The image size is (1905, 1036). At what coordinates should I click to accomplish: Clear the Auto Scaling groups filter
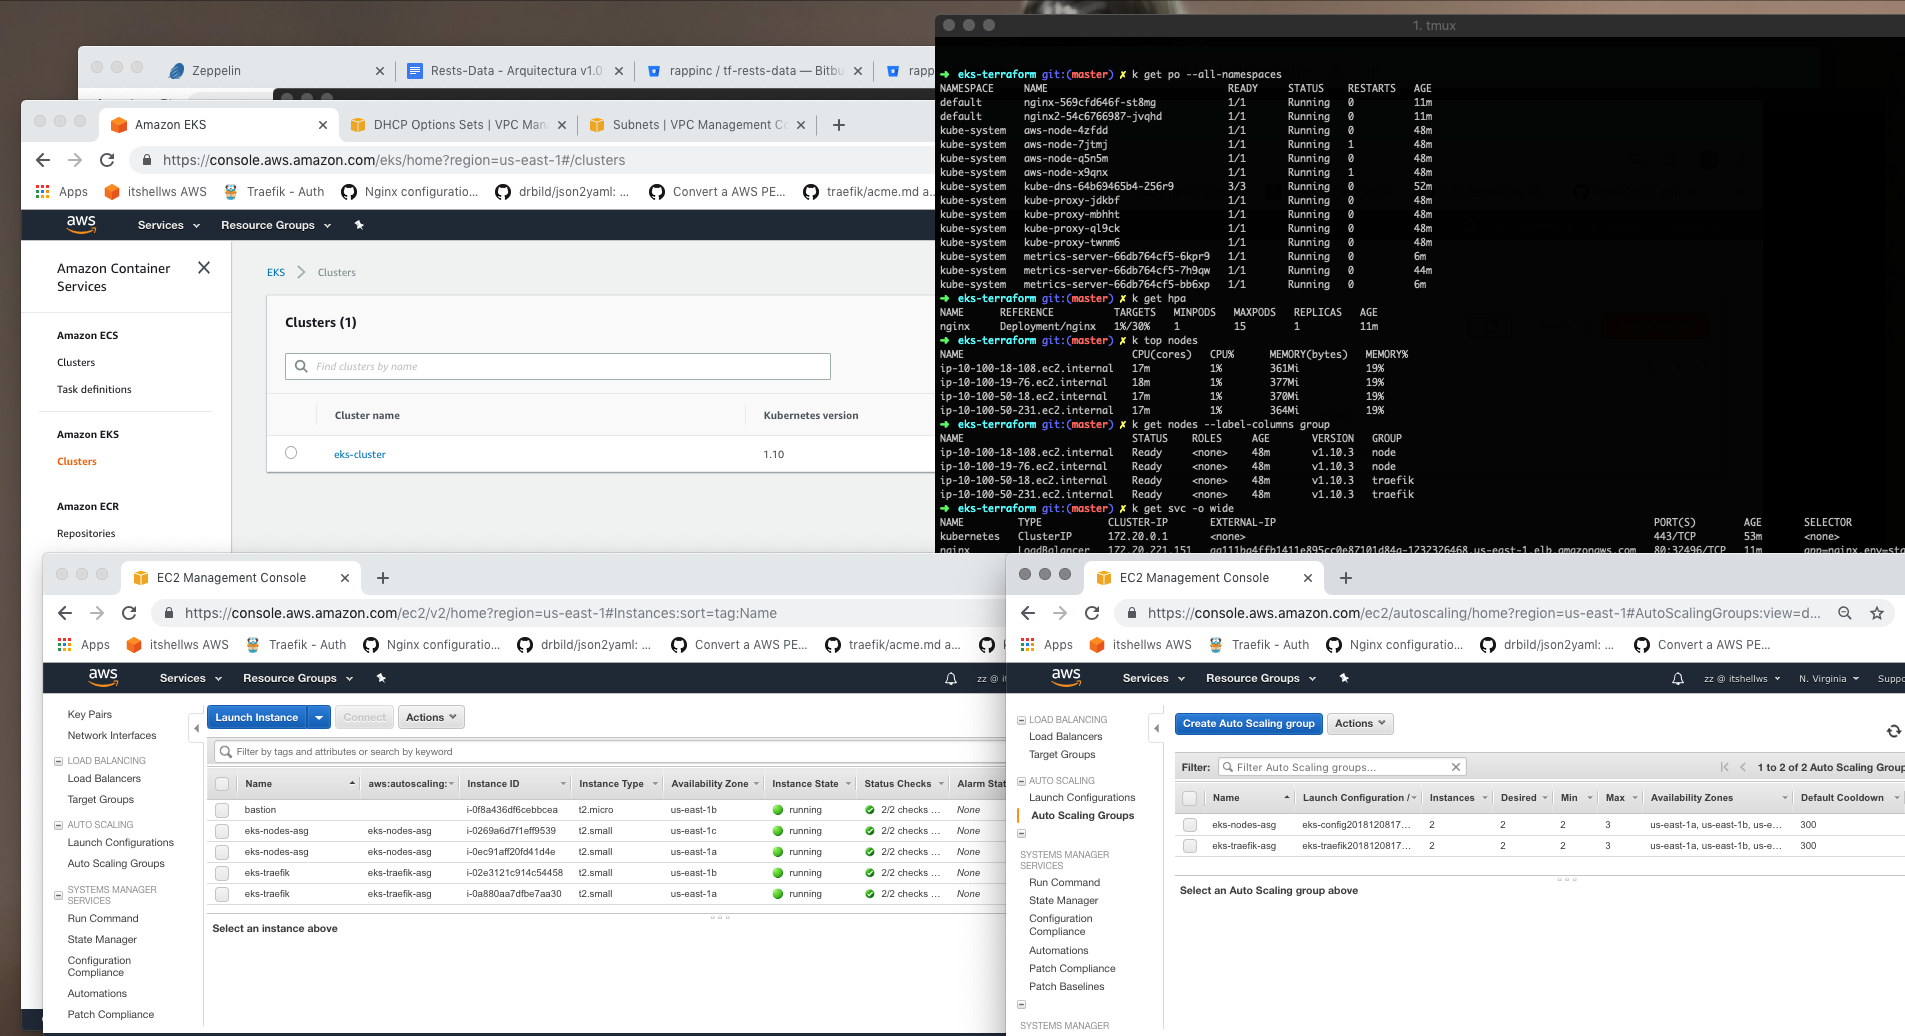coord(1456,767)
